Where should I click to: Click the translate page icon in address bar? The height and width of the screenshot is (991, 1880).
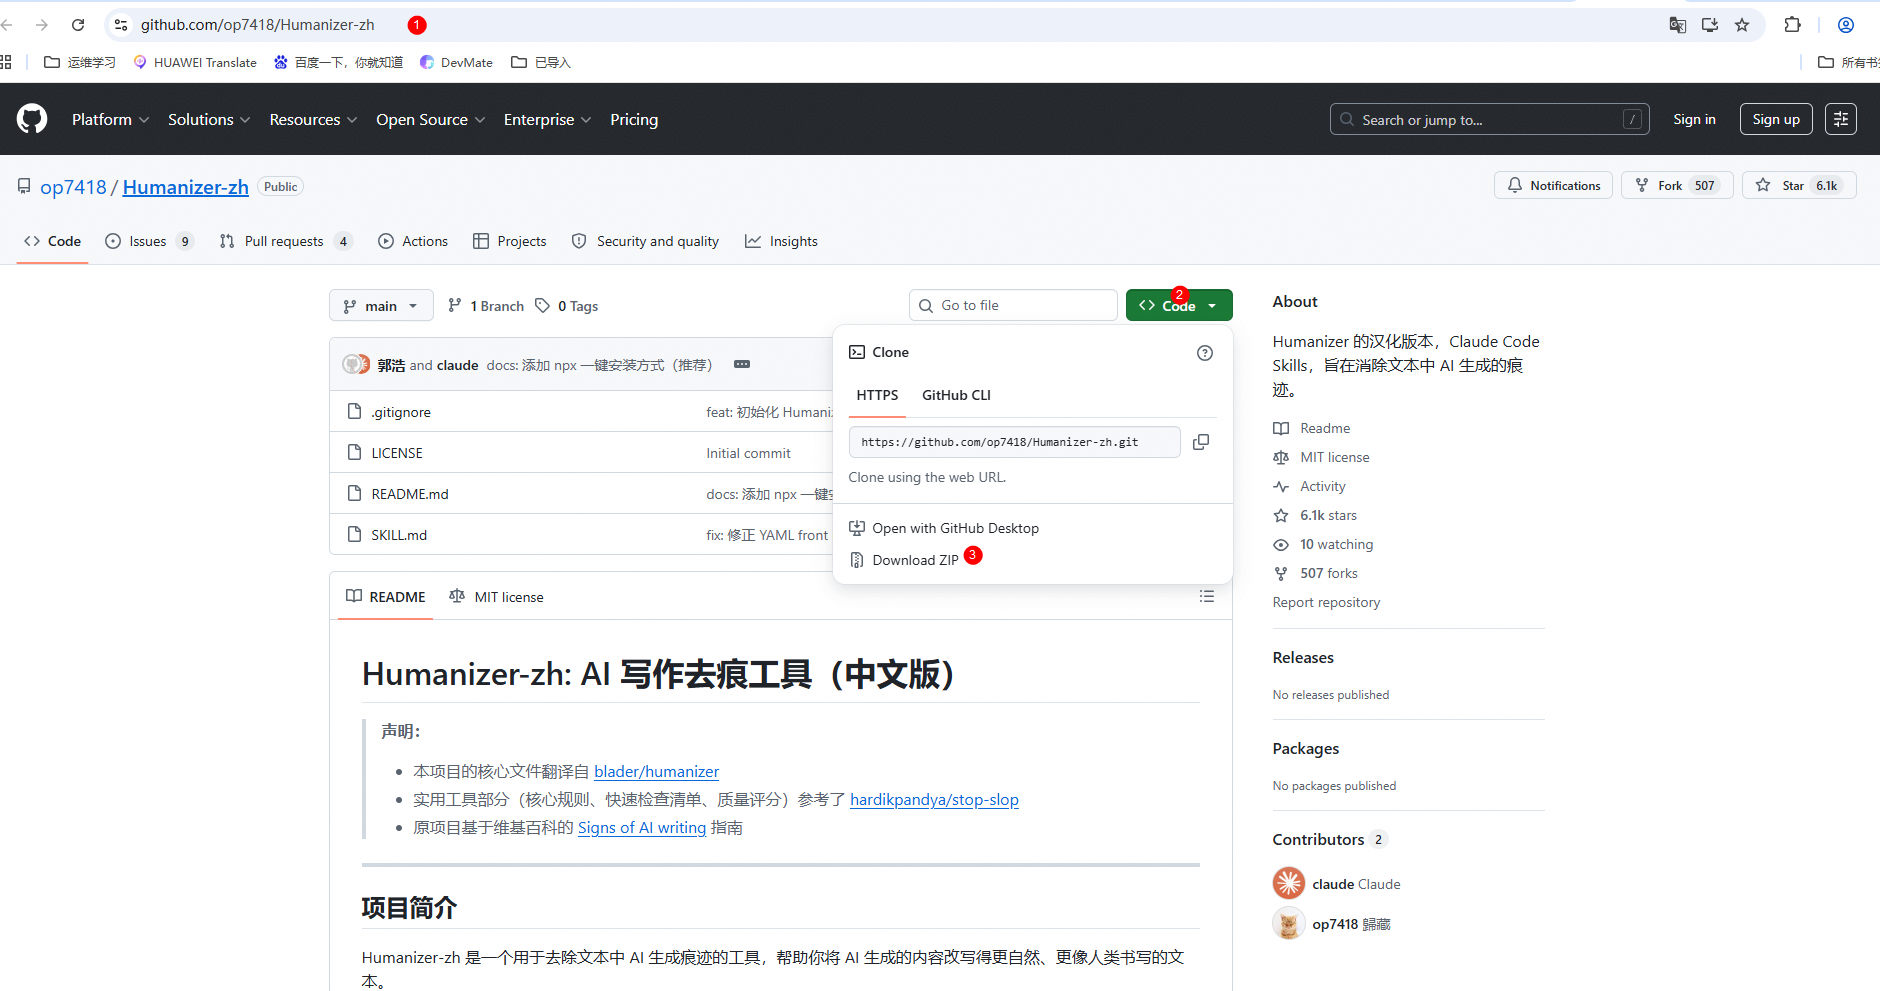pyautogui.click(x=1678, y=25)
